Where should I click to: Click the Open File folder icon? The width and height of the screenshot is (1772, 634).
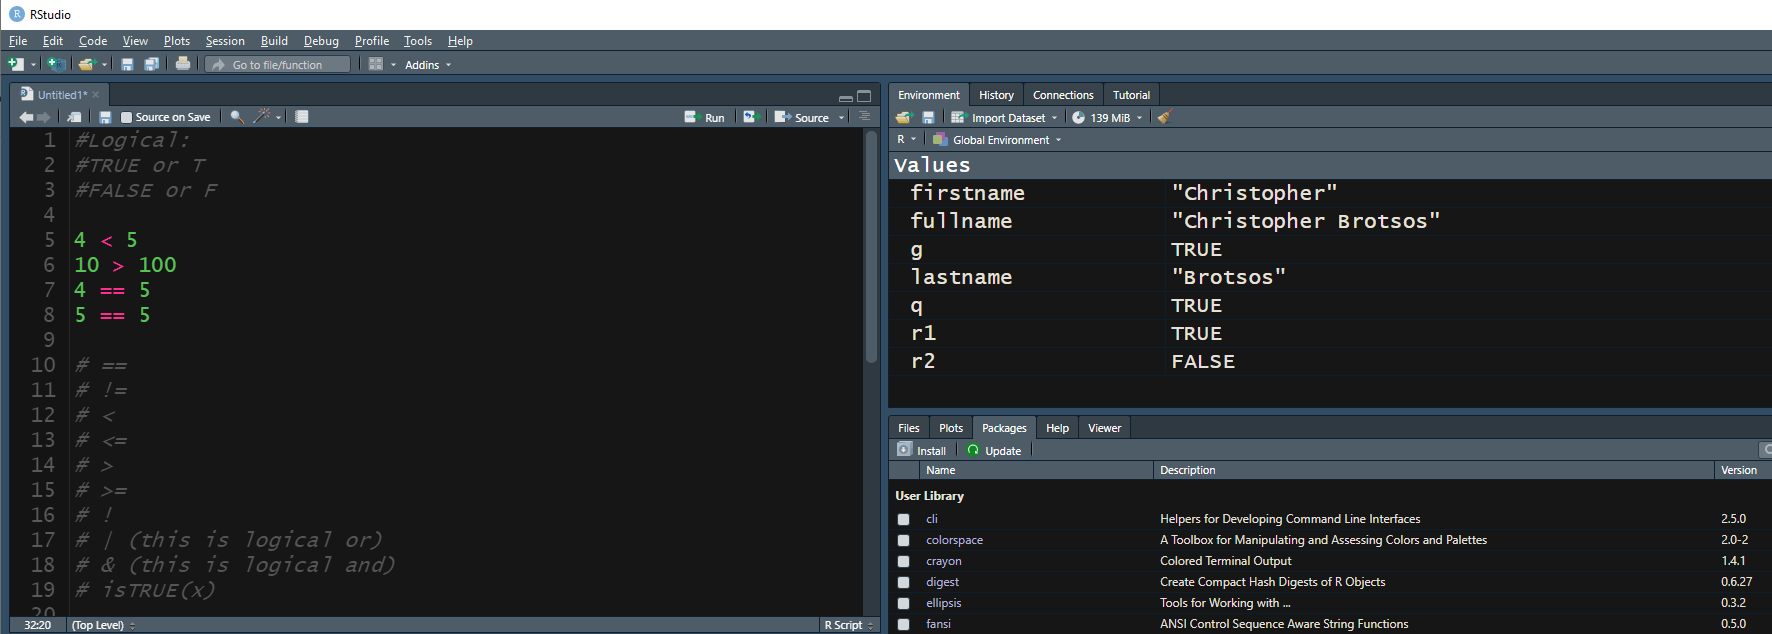[86, 64]
